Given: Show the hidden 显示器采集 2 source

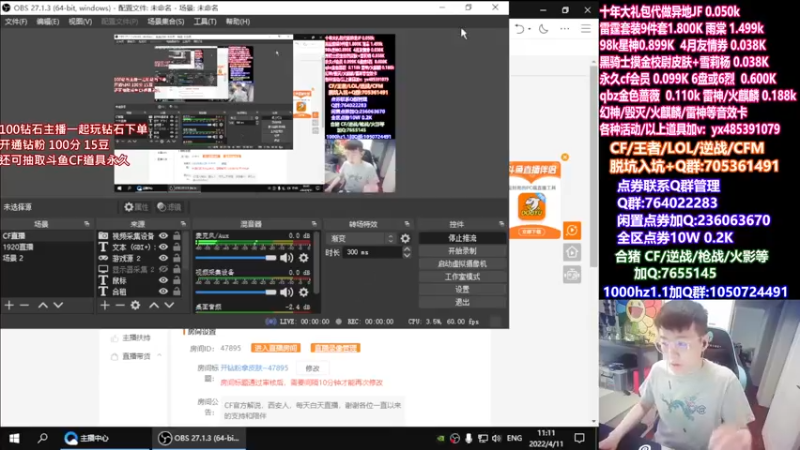Looking at the screenshot, I should point(163,269).
